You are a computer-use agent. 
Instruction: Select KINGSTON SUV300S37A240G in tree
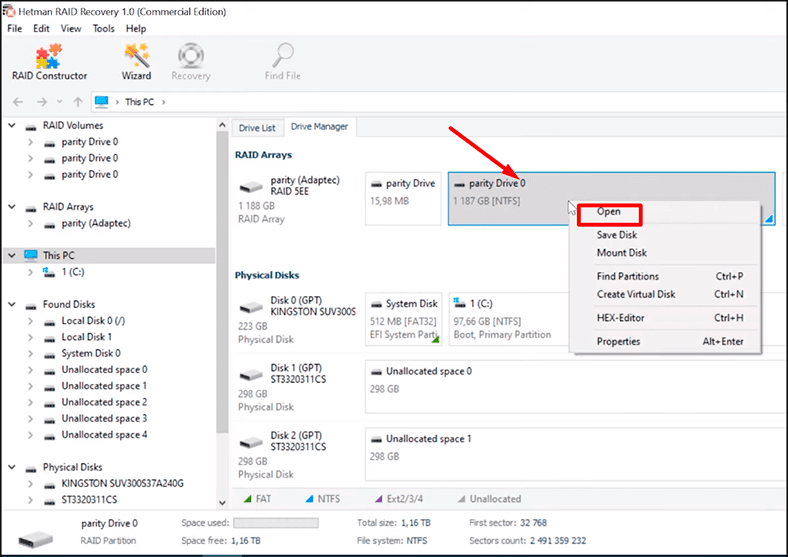[122, 484]
